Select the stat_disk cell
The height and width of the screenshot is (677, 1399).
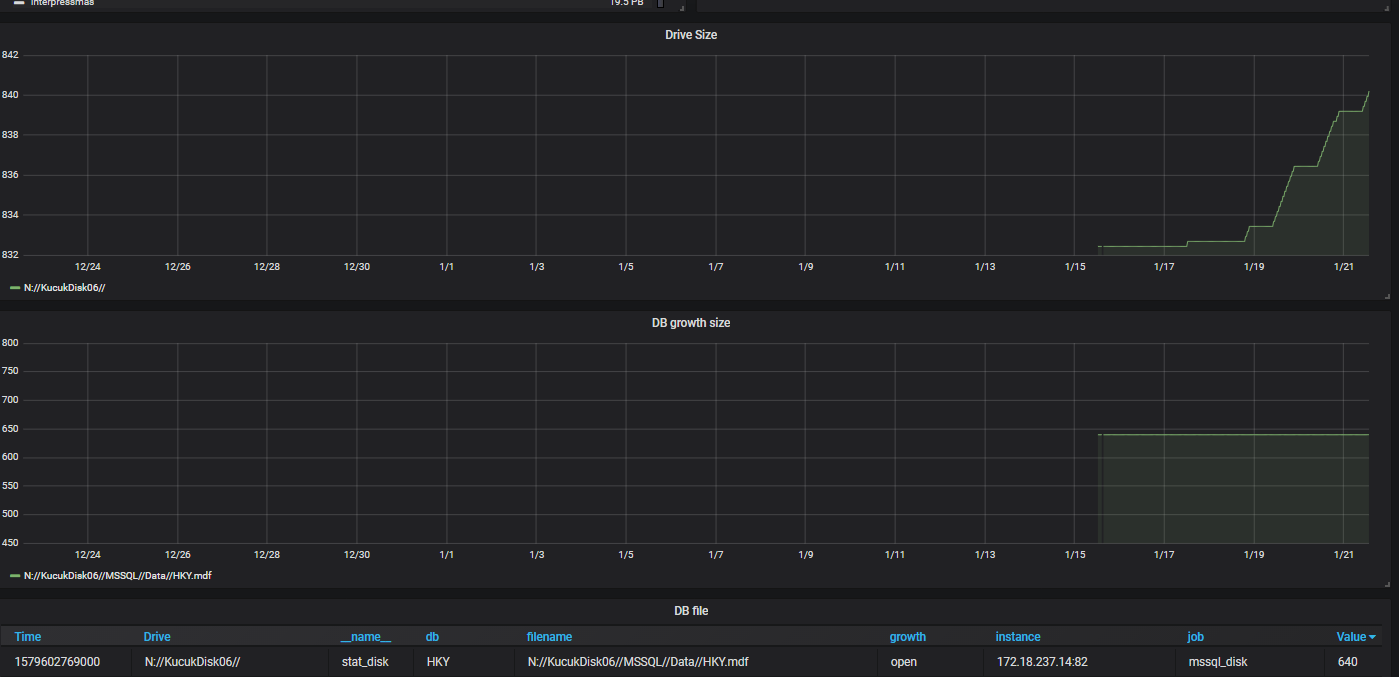[x=372, y=662]
